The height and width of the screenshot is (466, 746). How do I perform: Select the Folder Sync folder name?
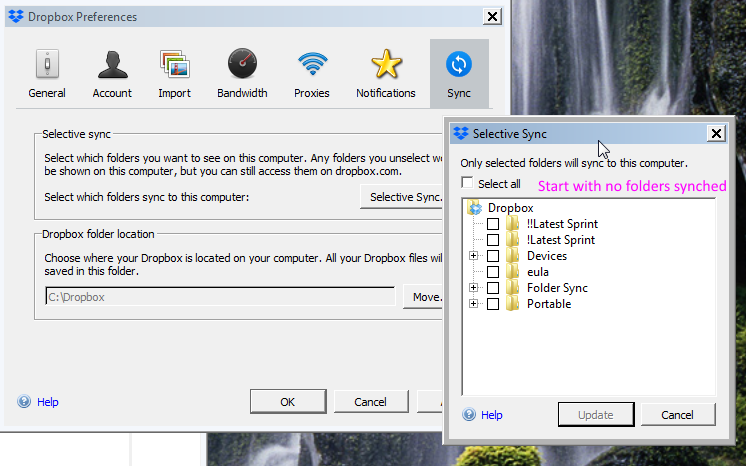[557, 288]
